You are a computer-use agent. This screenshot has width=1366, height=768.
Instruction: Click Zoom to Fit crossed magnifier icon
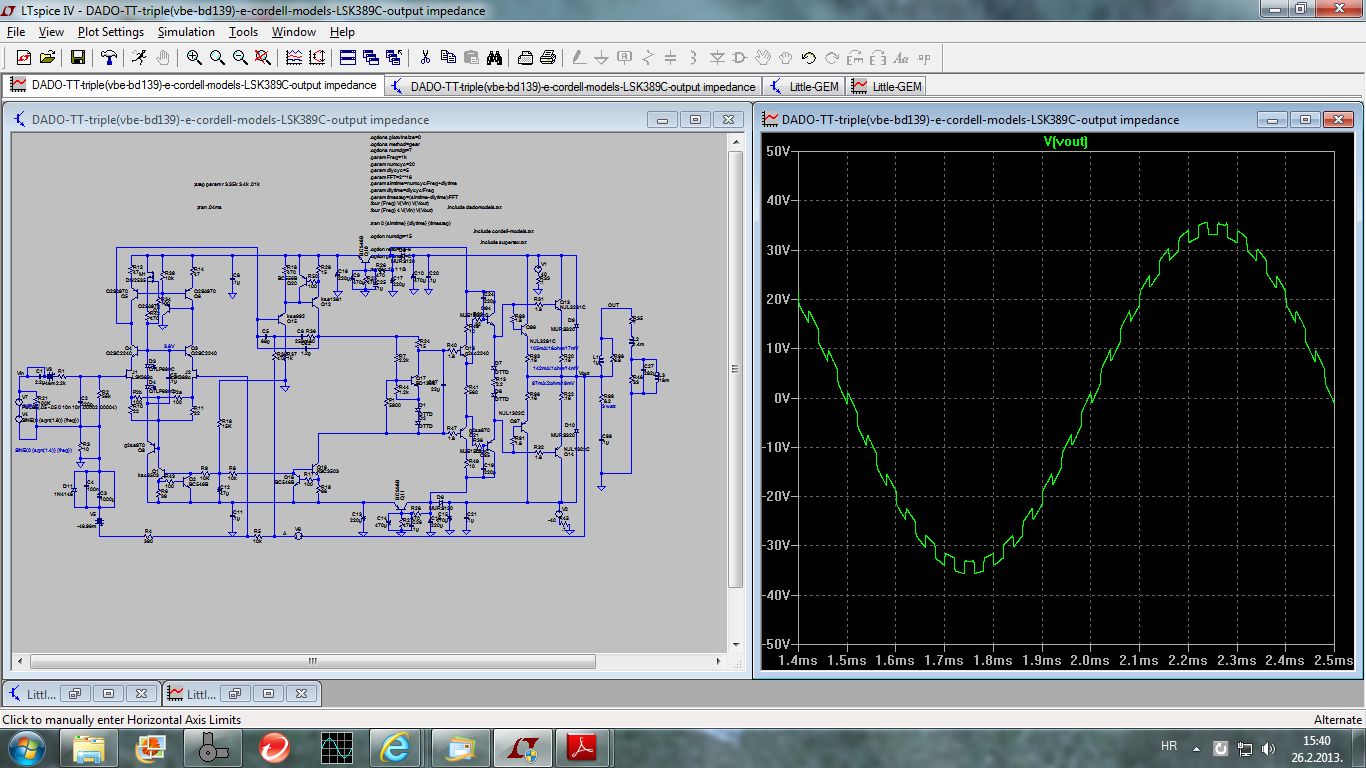pos(265,57)
